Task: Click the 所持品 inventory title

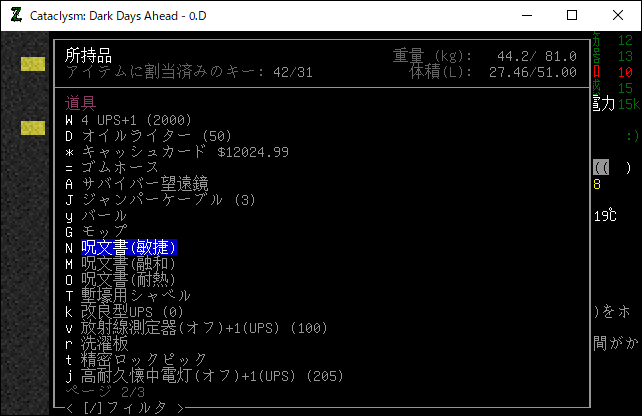Action: pyautogui.click(x=89, y=55)
